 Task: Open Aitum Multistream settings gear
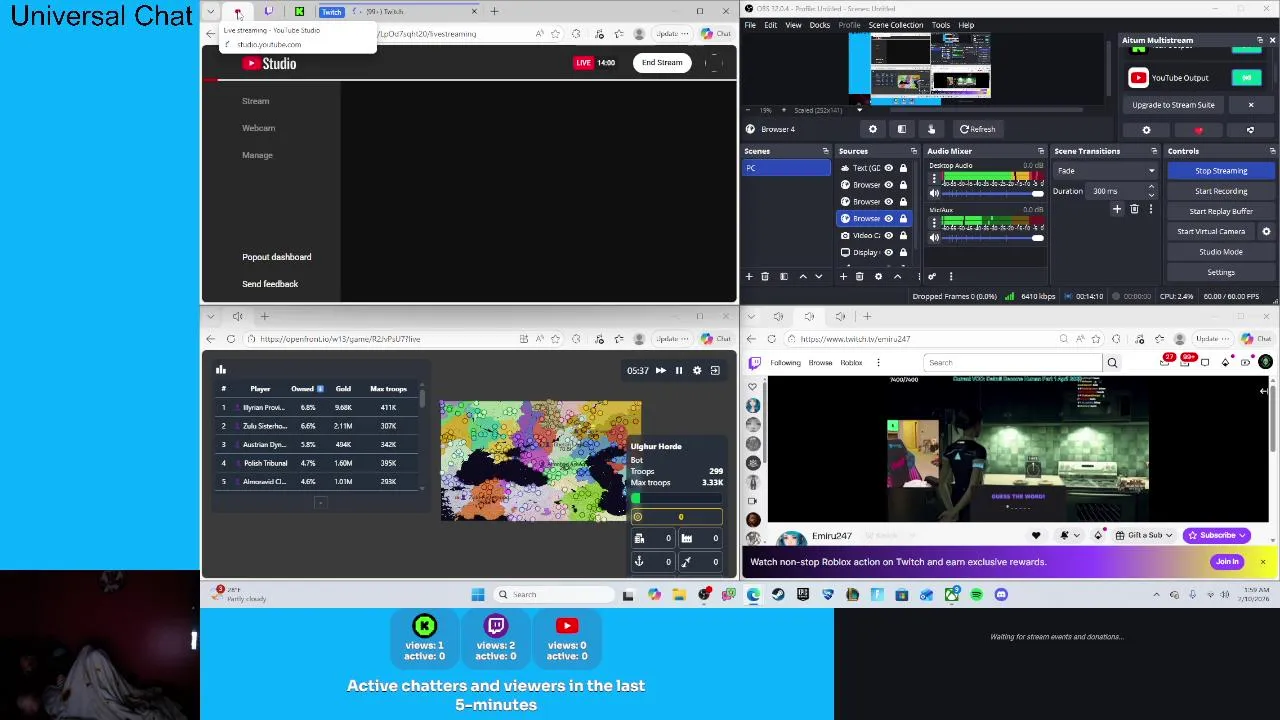(1147, 130)
